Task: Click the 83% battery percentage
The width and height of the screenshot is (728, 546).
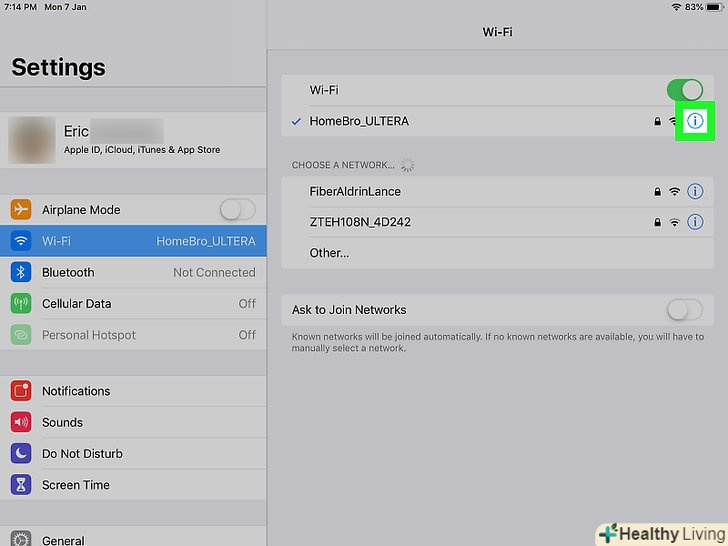Action: 694,7
